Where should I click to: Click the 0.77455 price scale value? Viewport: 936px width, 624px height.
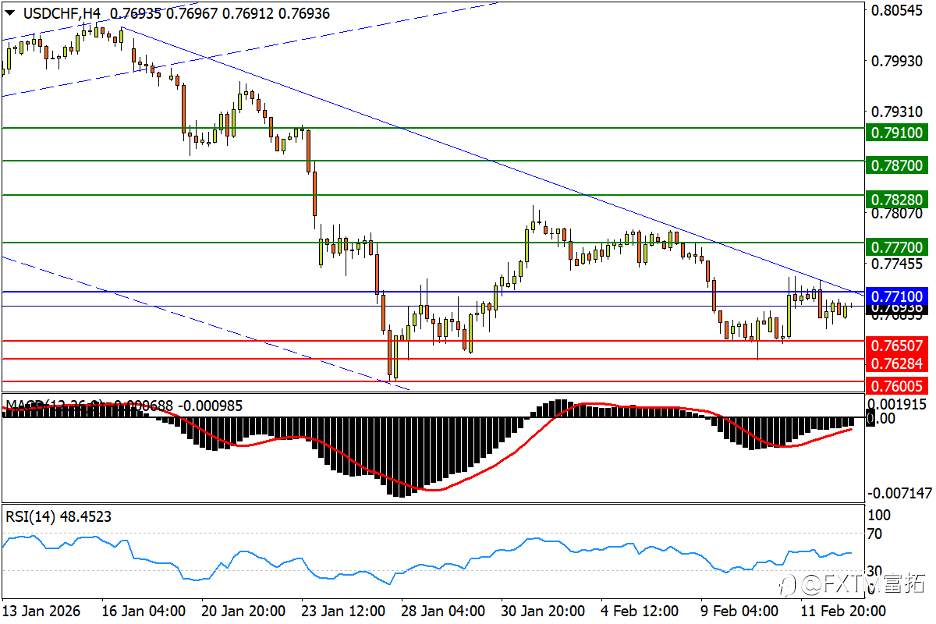click(897, 264)
